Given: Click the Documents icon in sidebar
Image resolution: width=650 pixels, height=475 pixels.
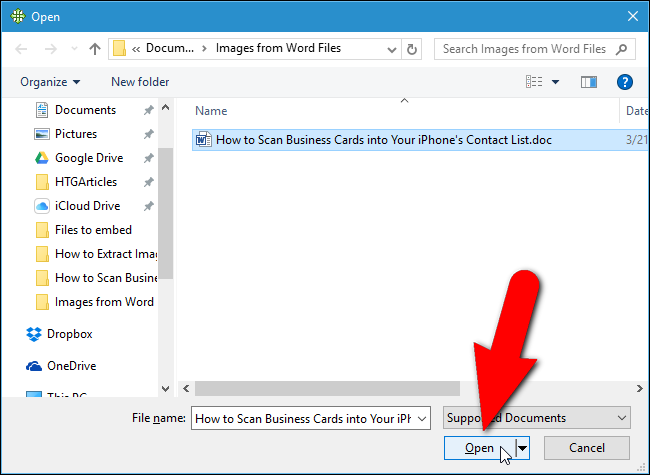Looking at the screenshot, I should [41, 110].
